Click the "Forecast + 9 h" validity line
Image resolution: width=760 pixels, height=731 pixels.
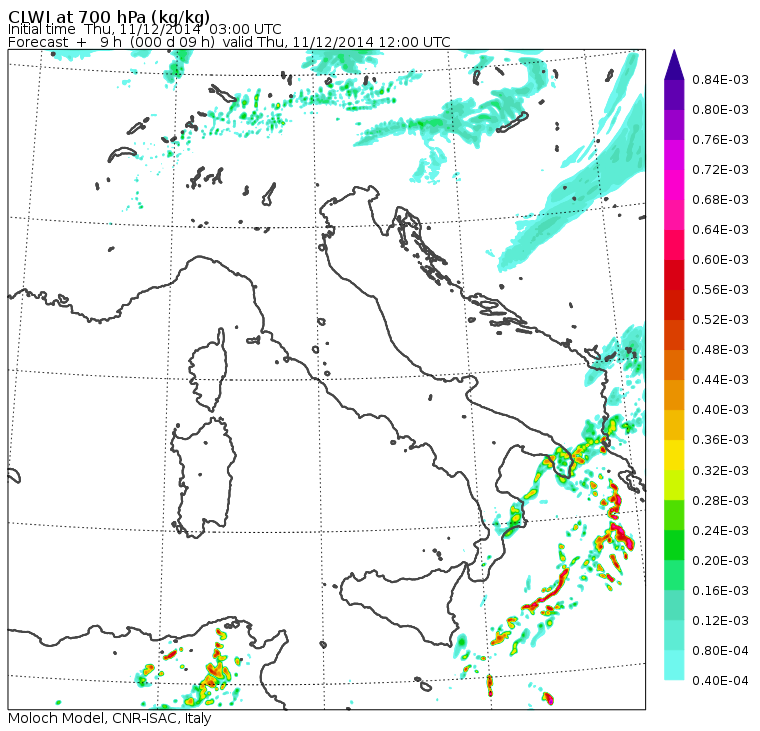(229, 43)
